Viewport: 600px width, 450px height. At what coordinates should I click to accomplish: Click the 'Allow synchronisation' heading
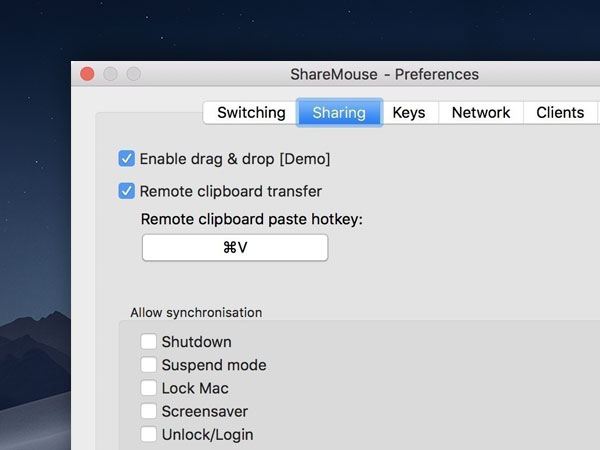click(196, 313)
